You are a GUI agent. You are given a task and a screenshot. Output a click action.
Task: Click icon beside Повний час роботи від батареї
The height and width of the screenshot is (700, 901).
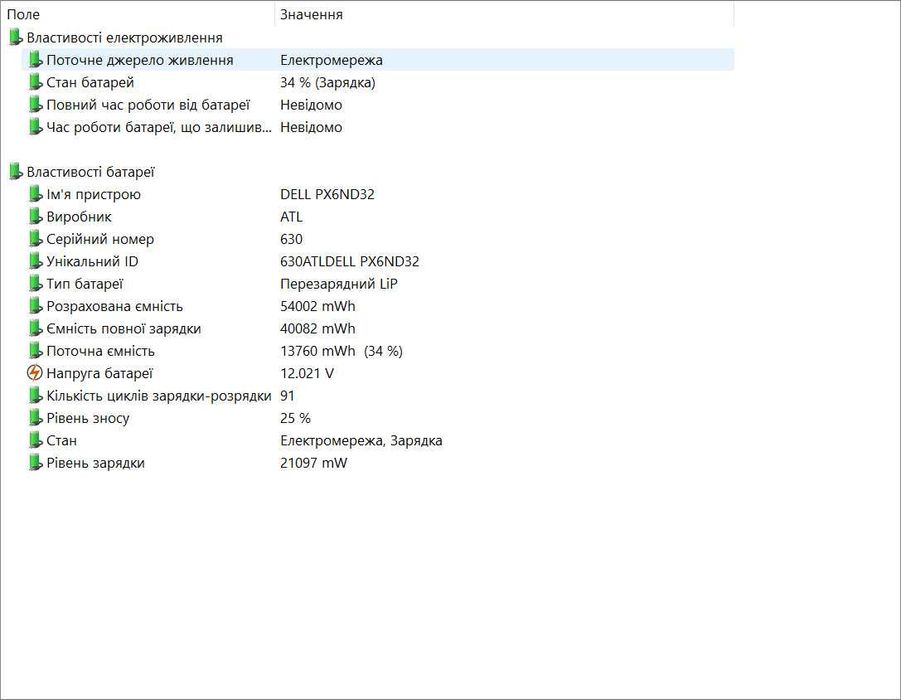(x=36, y=105)
